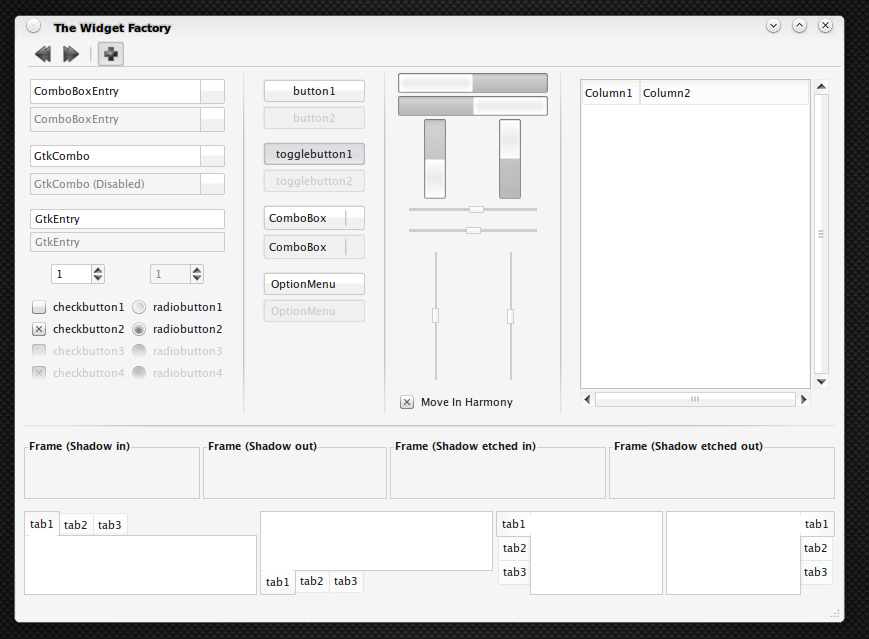Click the horizontal scrollbar thumb below tree view
This screenshot has height=639, width=869.
[x=695, y=399]
